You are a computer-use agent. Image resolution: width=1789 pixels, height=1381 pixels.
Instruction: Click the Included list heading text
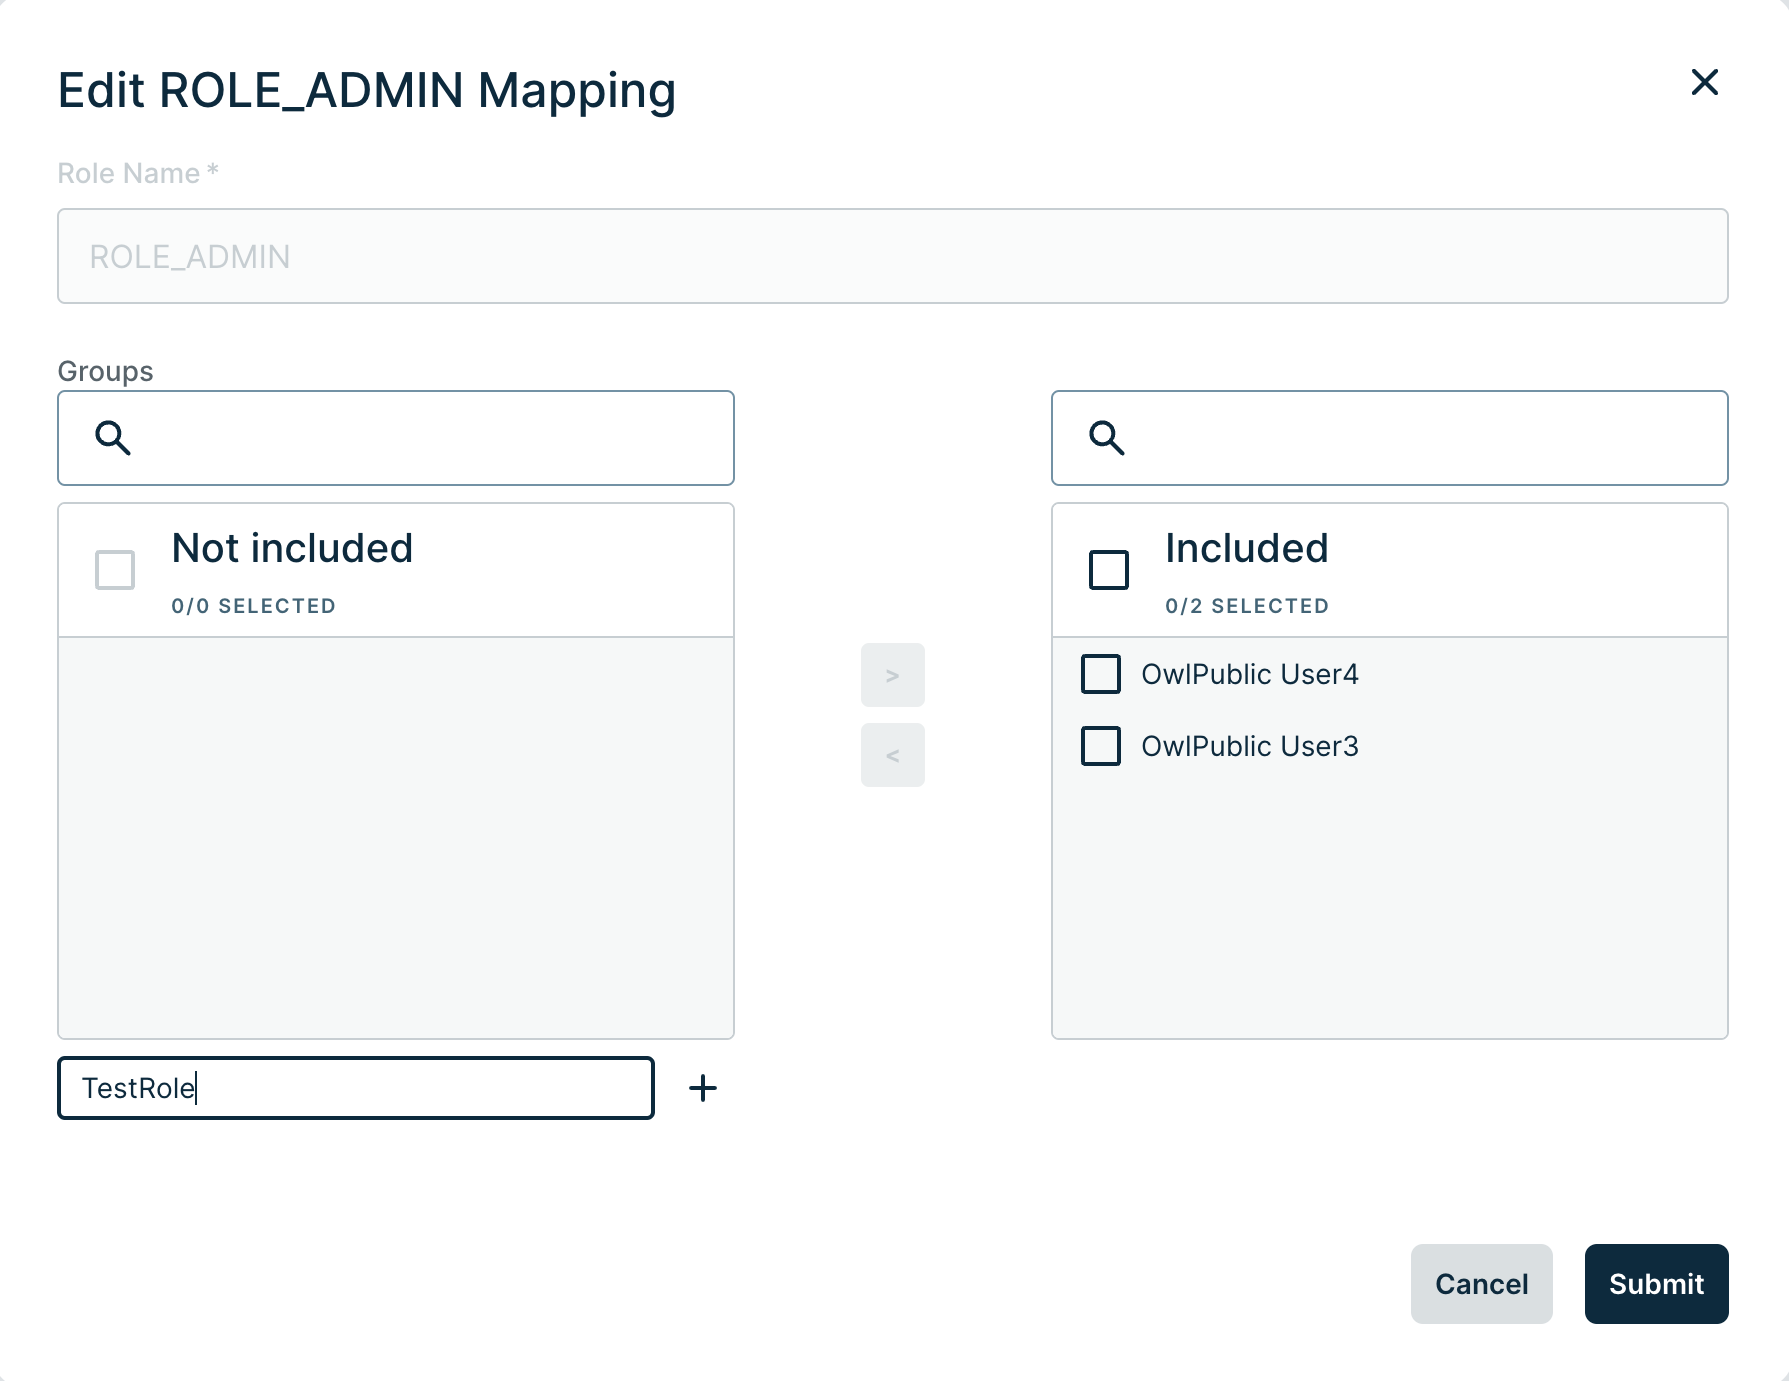pyautogui.click(x=1246, y=548)
